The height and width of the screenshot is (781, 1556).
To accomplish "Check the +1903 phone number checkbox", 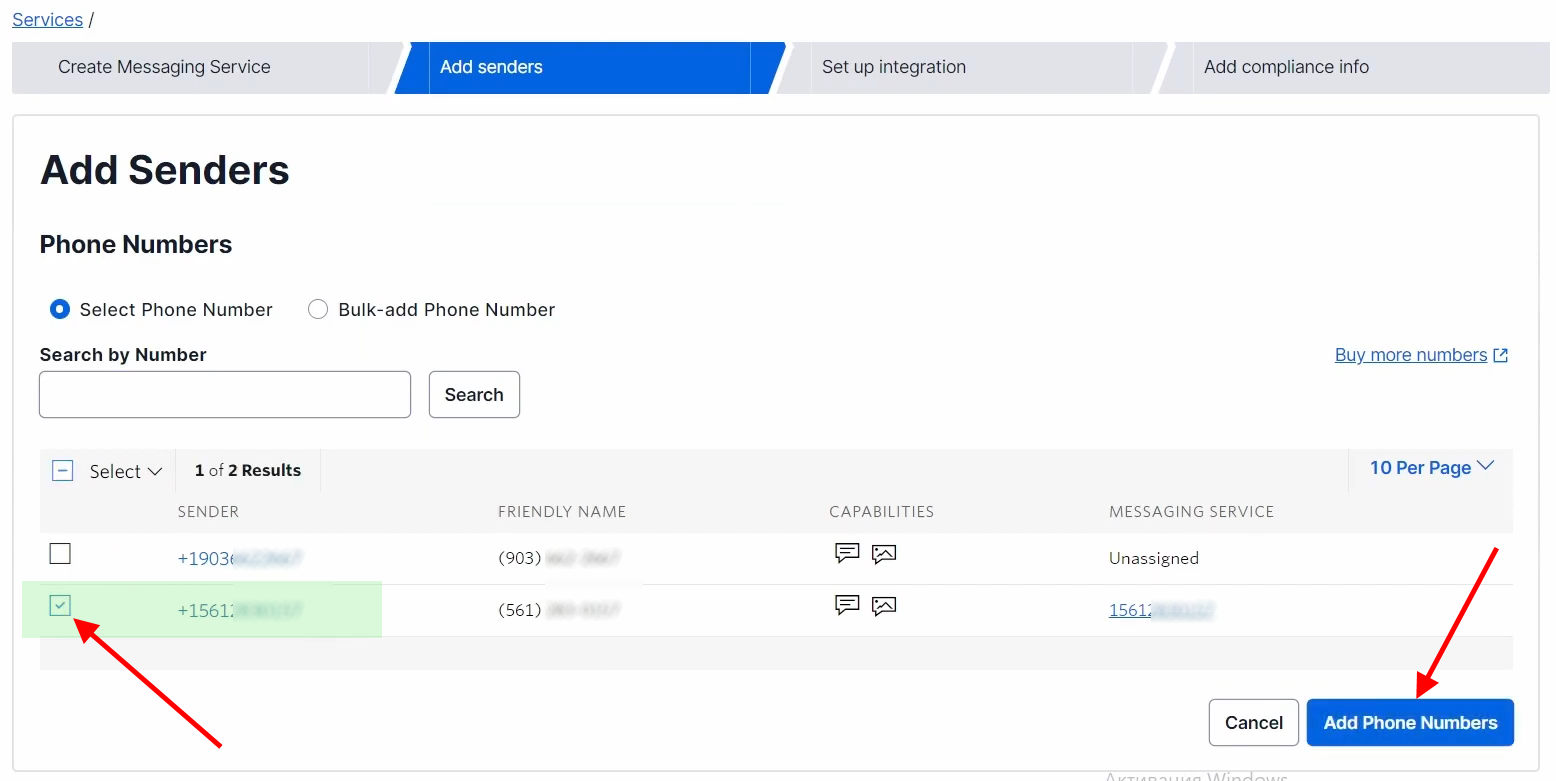I will point(61,553).
